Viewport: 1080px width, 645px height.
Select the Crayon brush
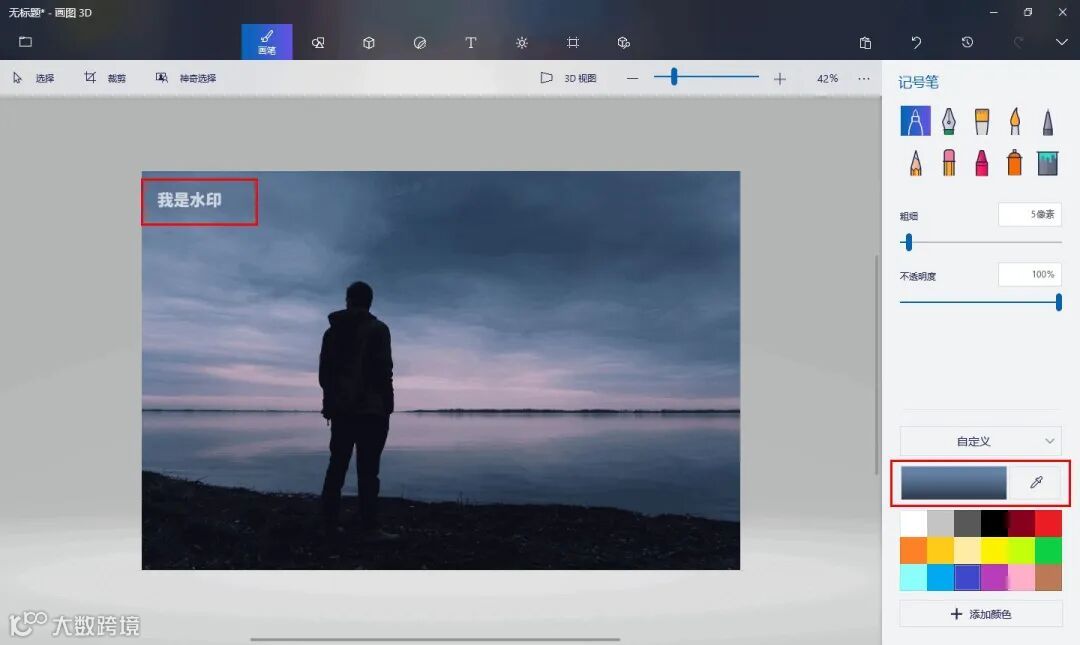pyautogui.click(x=982, y=163)
